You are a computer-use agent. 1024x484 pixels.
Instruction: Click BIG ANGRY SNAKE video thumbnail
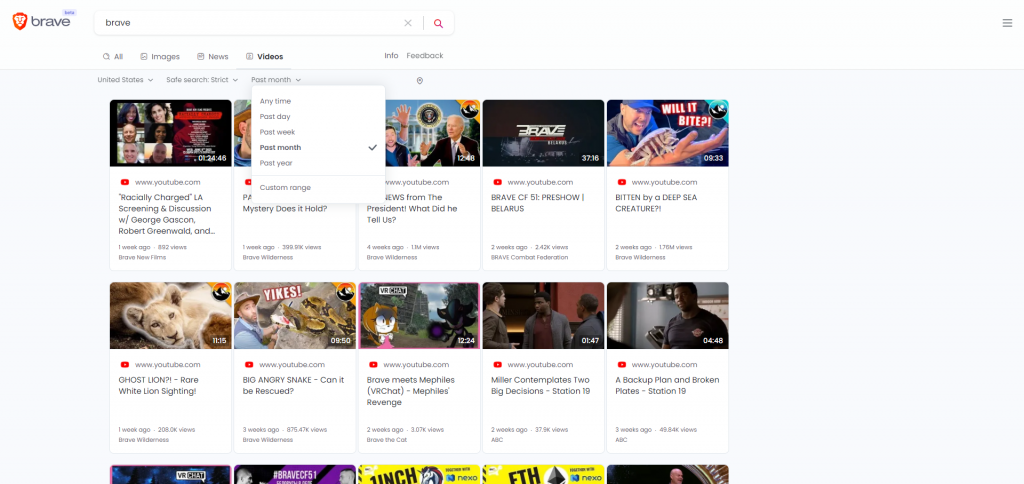click(295, 315)
